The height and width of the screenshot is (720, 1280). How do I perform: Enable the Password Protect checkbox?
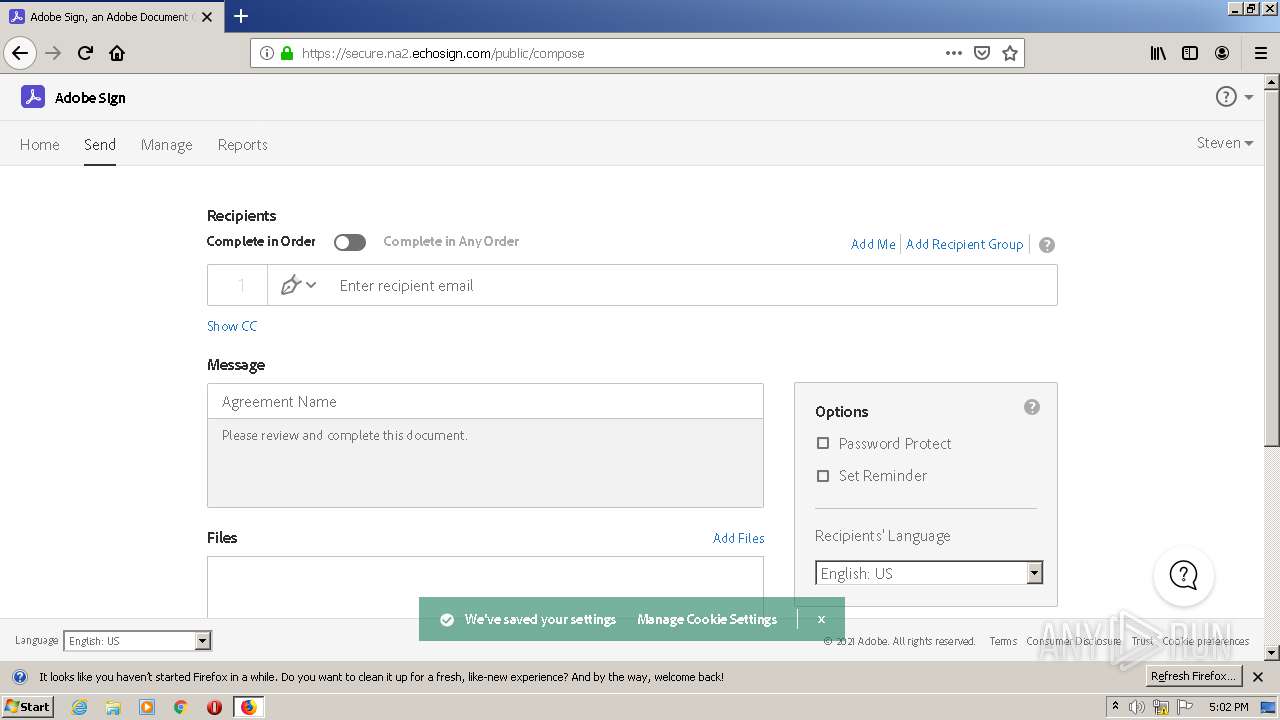tap(823, 443)
